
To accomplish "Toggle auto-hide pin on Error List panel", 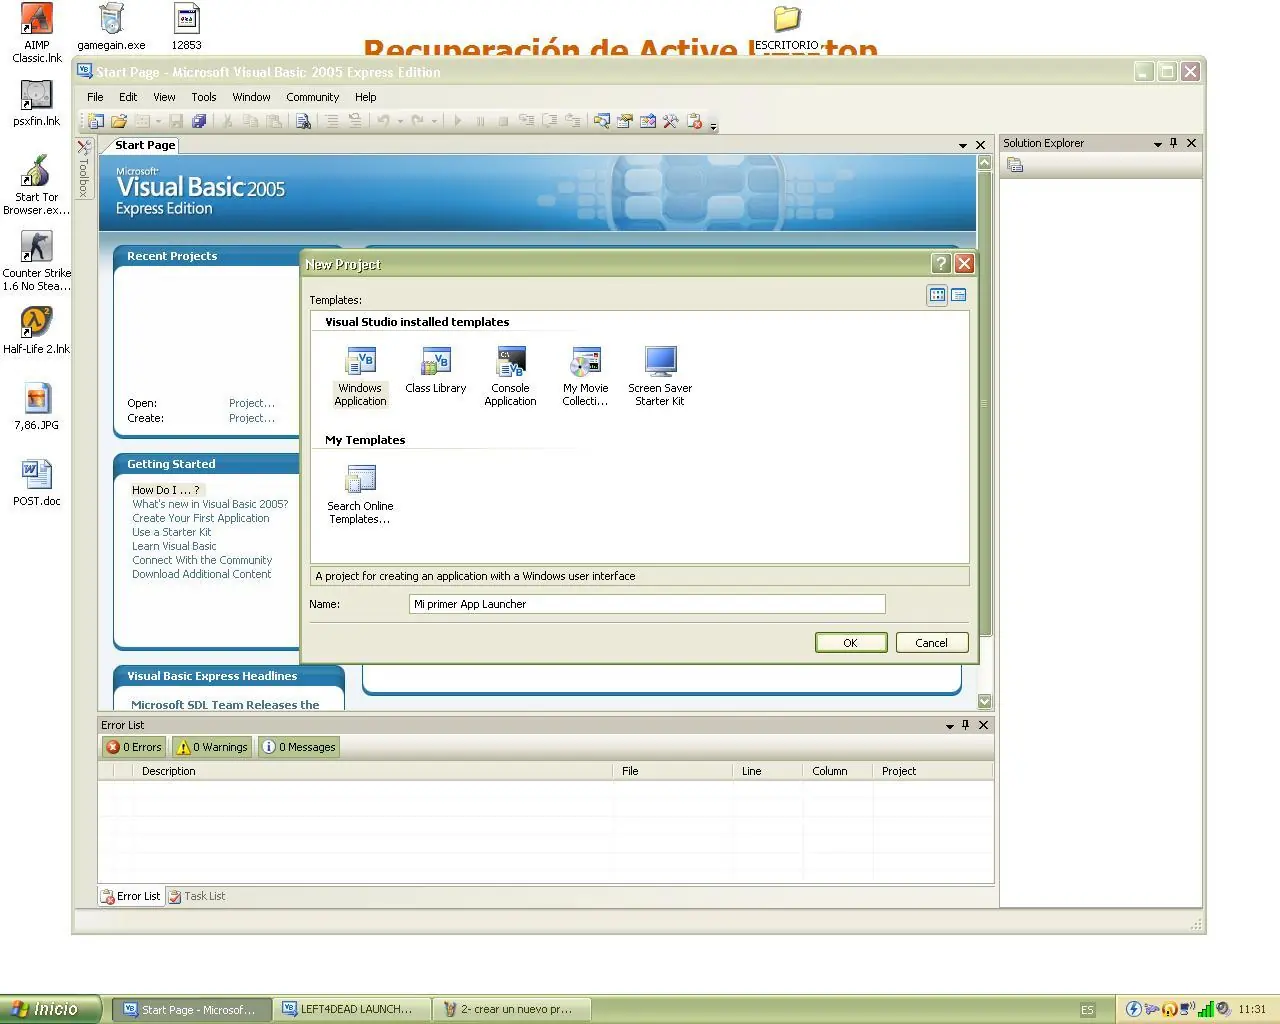I will pos(965,725).
